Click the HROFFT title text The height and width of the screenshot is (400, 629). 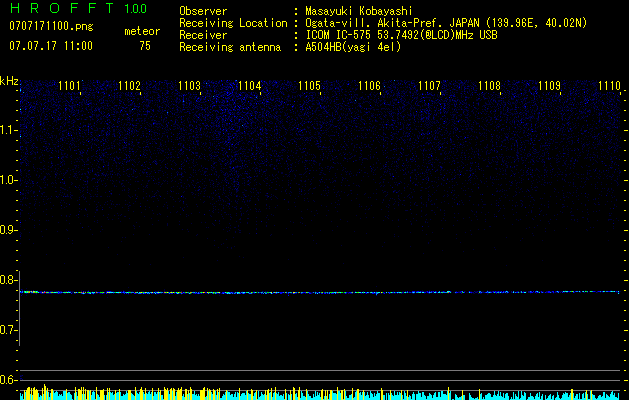click(62, 8)
